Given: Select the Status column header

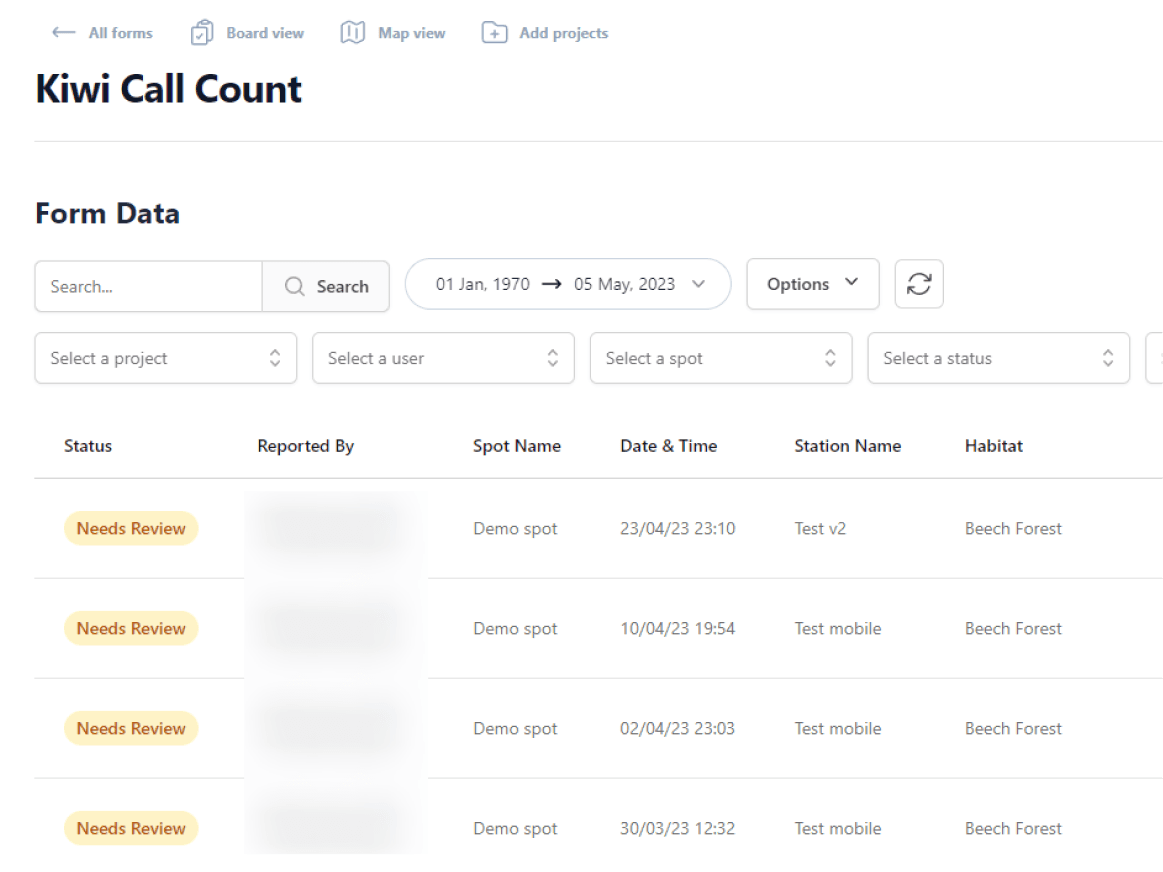Looking at the screenshot, I should coord(87,446).
